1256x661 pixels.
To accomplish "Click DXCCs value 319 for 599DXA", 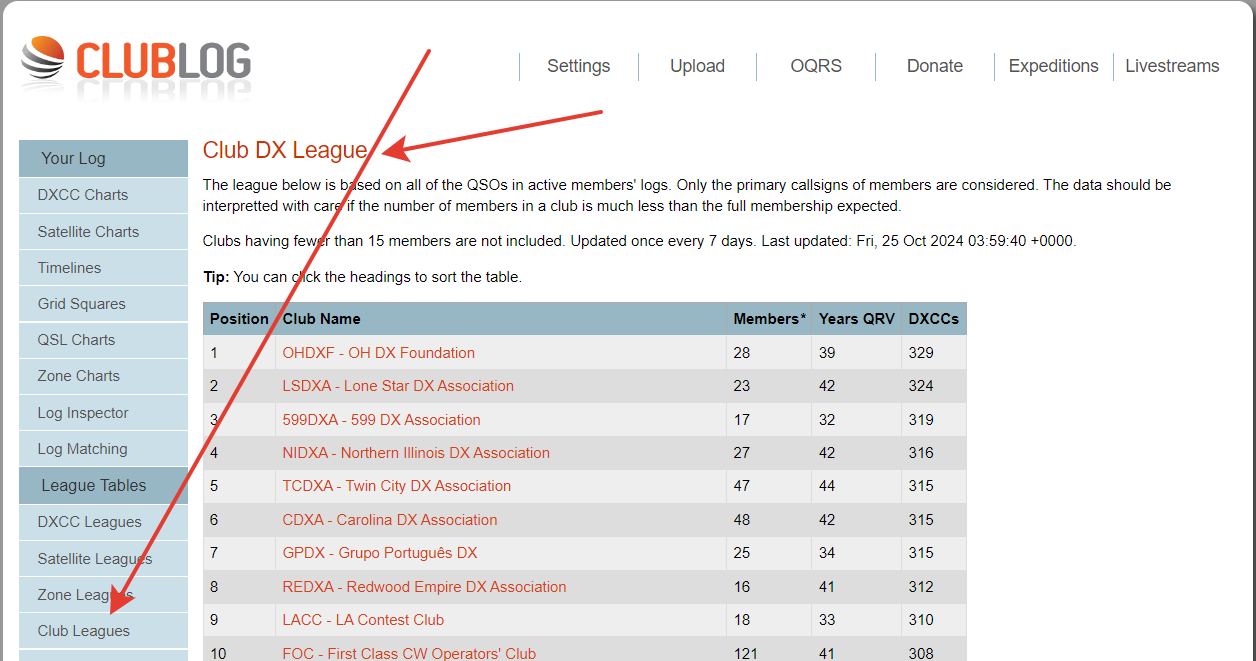I will click(921, 420).
